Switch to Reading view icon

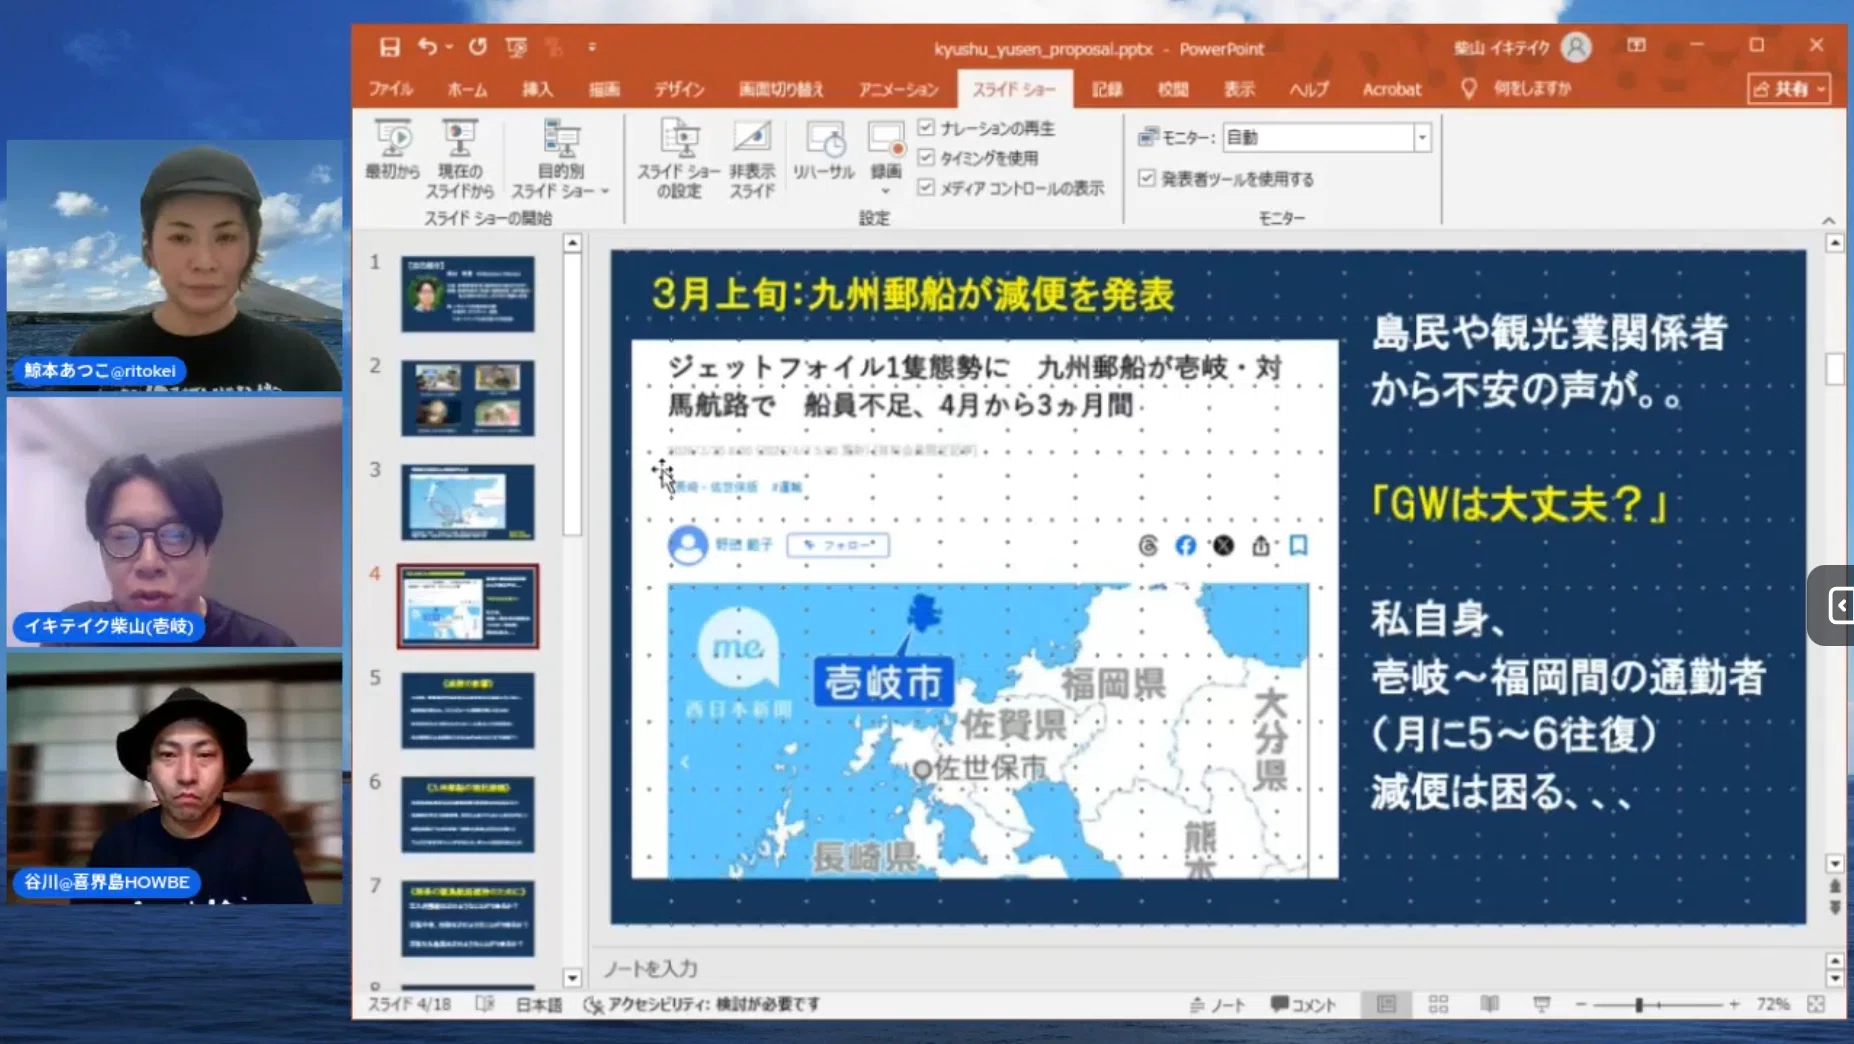1489,1004
